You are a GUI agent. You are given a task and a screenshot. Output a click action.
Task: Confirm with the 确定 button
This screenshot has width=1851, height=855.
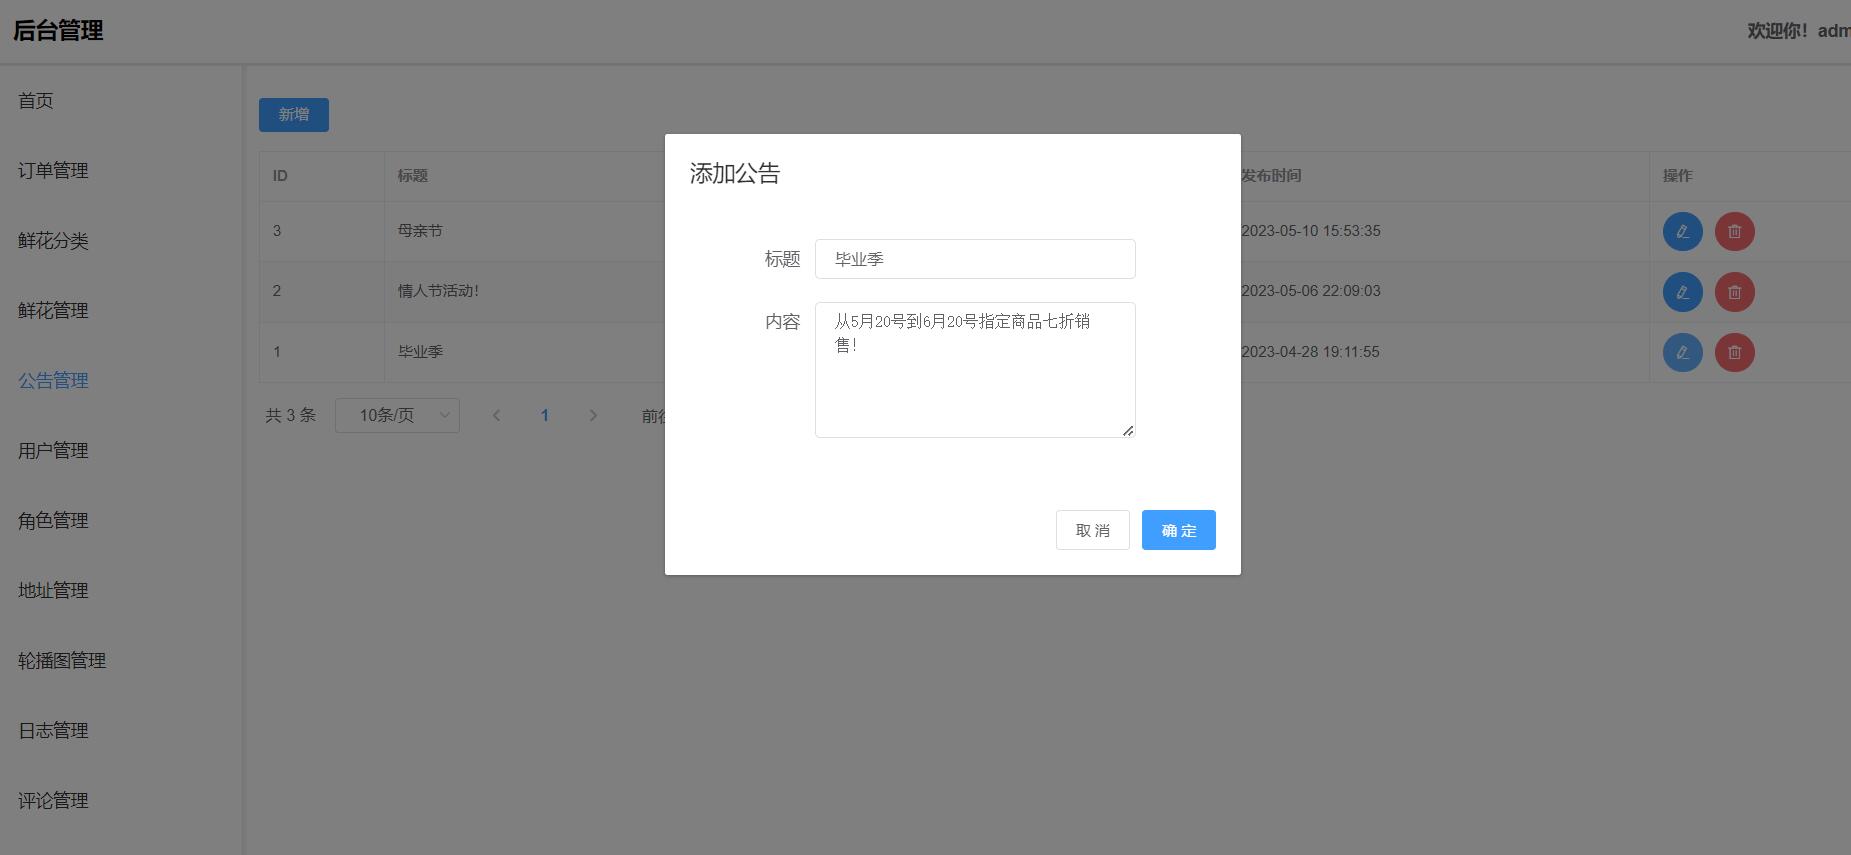(x=1179, y=530)
